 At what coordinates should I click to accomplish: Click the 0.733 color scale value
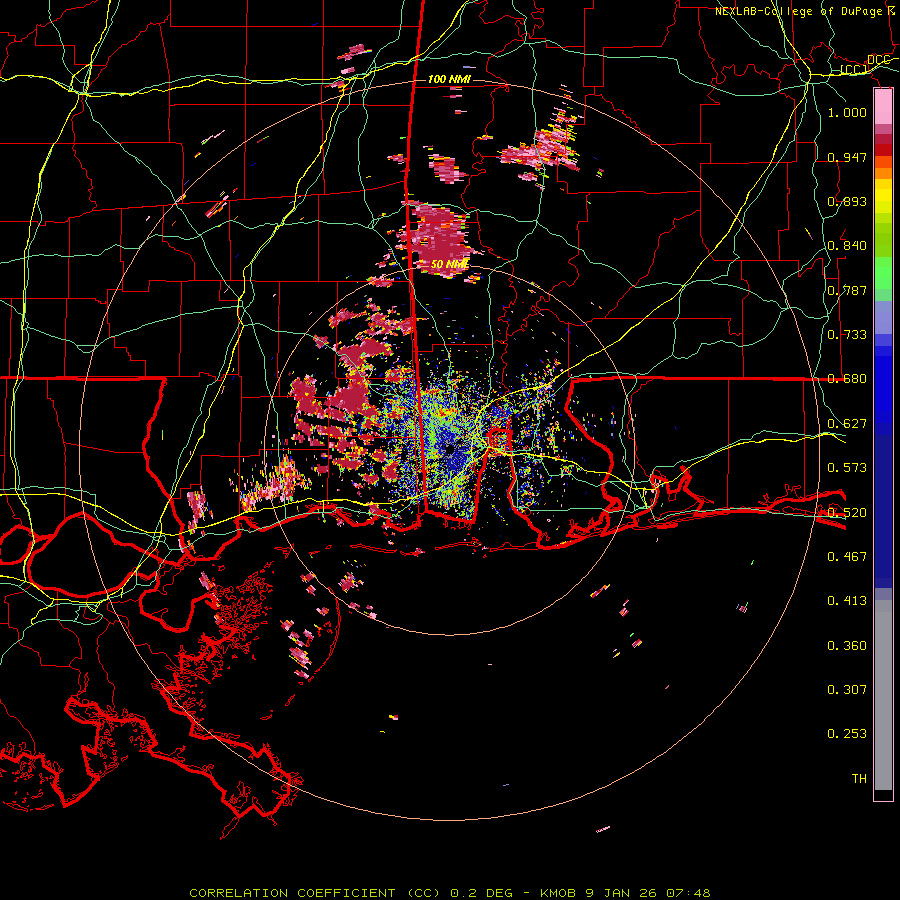point(847,335)
